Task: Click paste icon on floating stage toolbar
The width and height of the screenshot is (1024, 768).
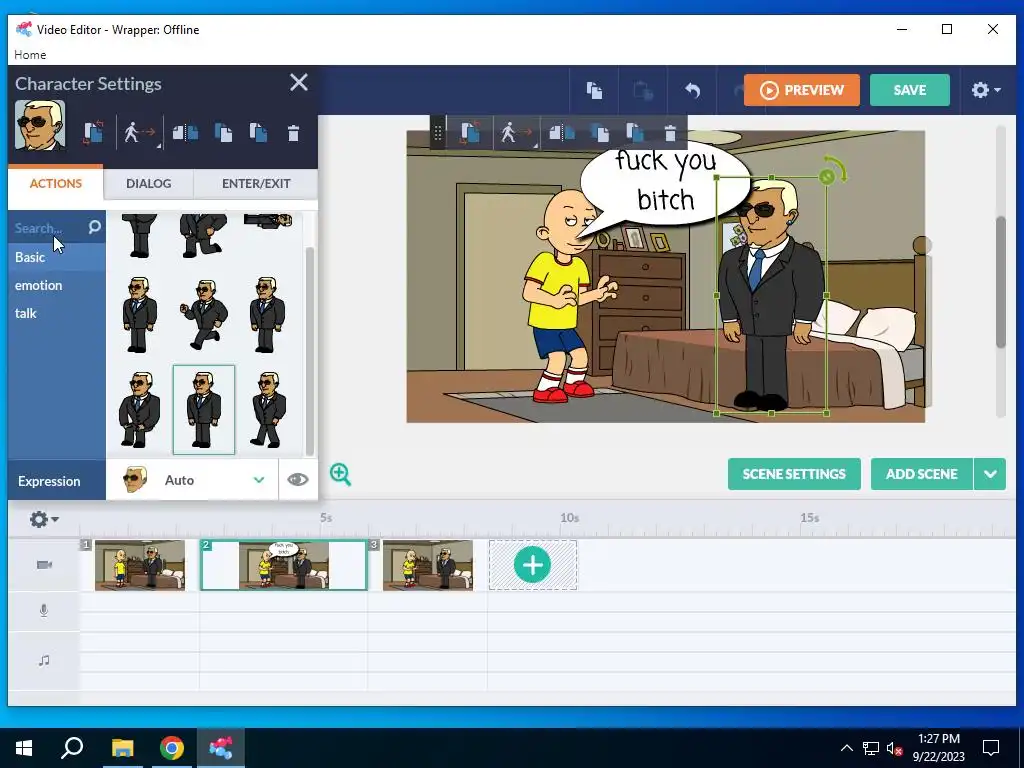Action: (635, 133)
